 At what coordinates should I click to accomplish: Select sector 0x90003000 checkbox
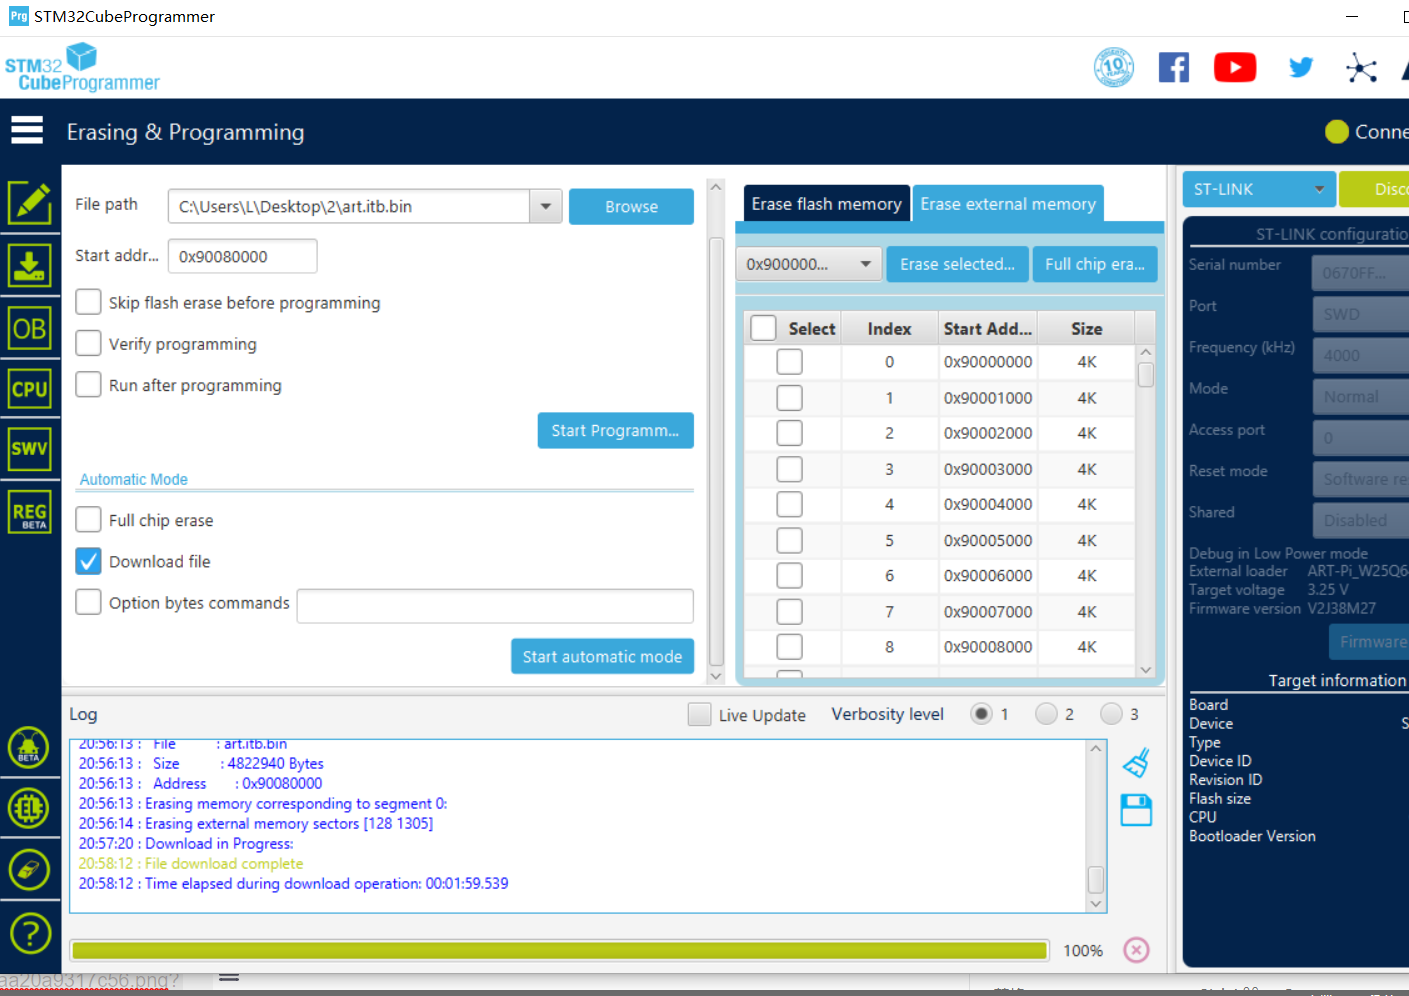(x=789, y=469)
